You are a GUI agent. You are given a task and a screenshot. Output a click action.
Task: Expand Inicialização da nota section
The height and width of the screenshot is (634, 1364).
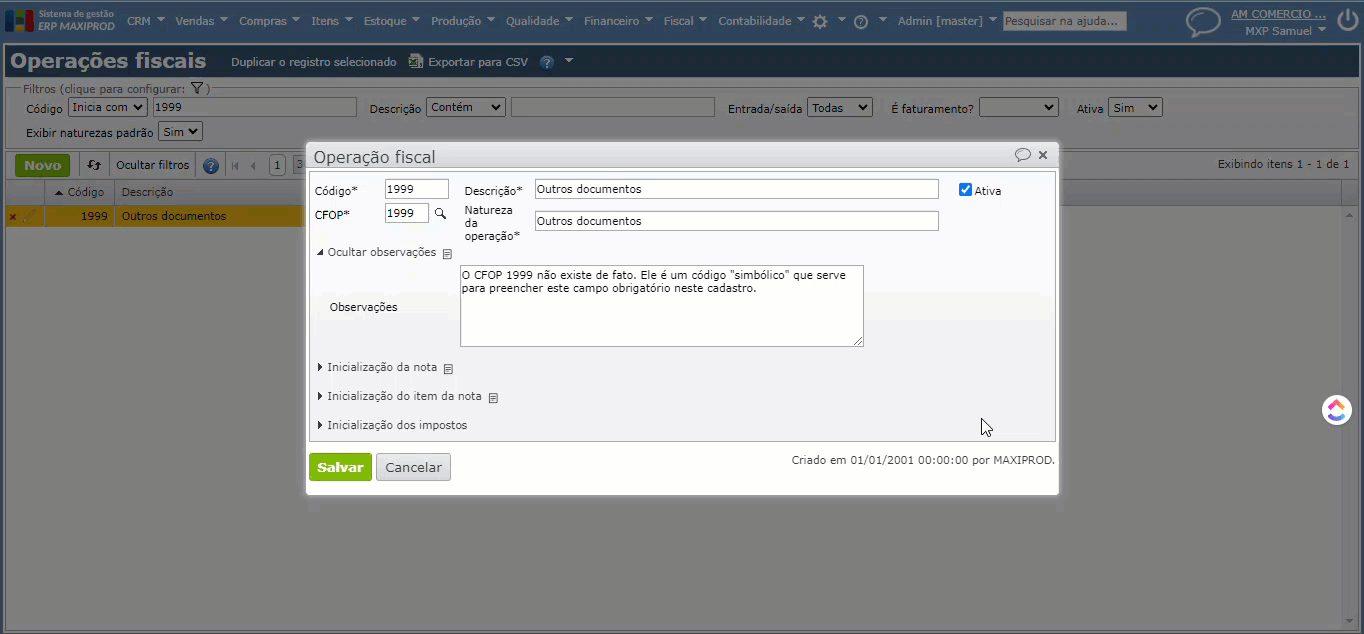[377, 367]
